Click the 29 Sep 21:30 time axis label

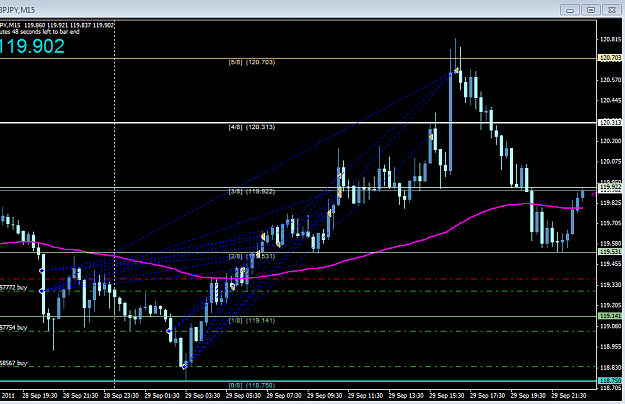pos(568,396)
